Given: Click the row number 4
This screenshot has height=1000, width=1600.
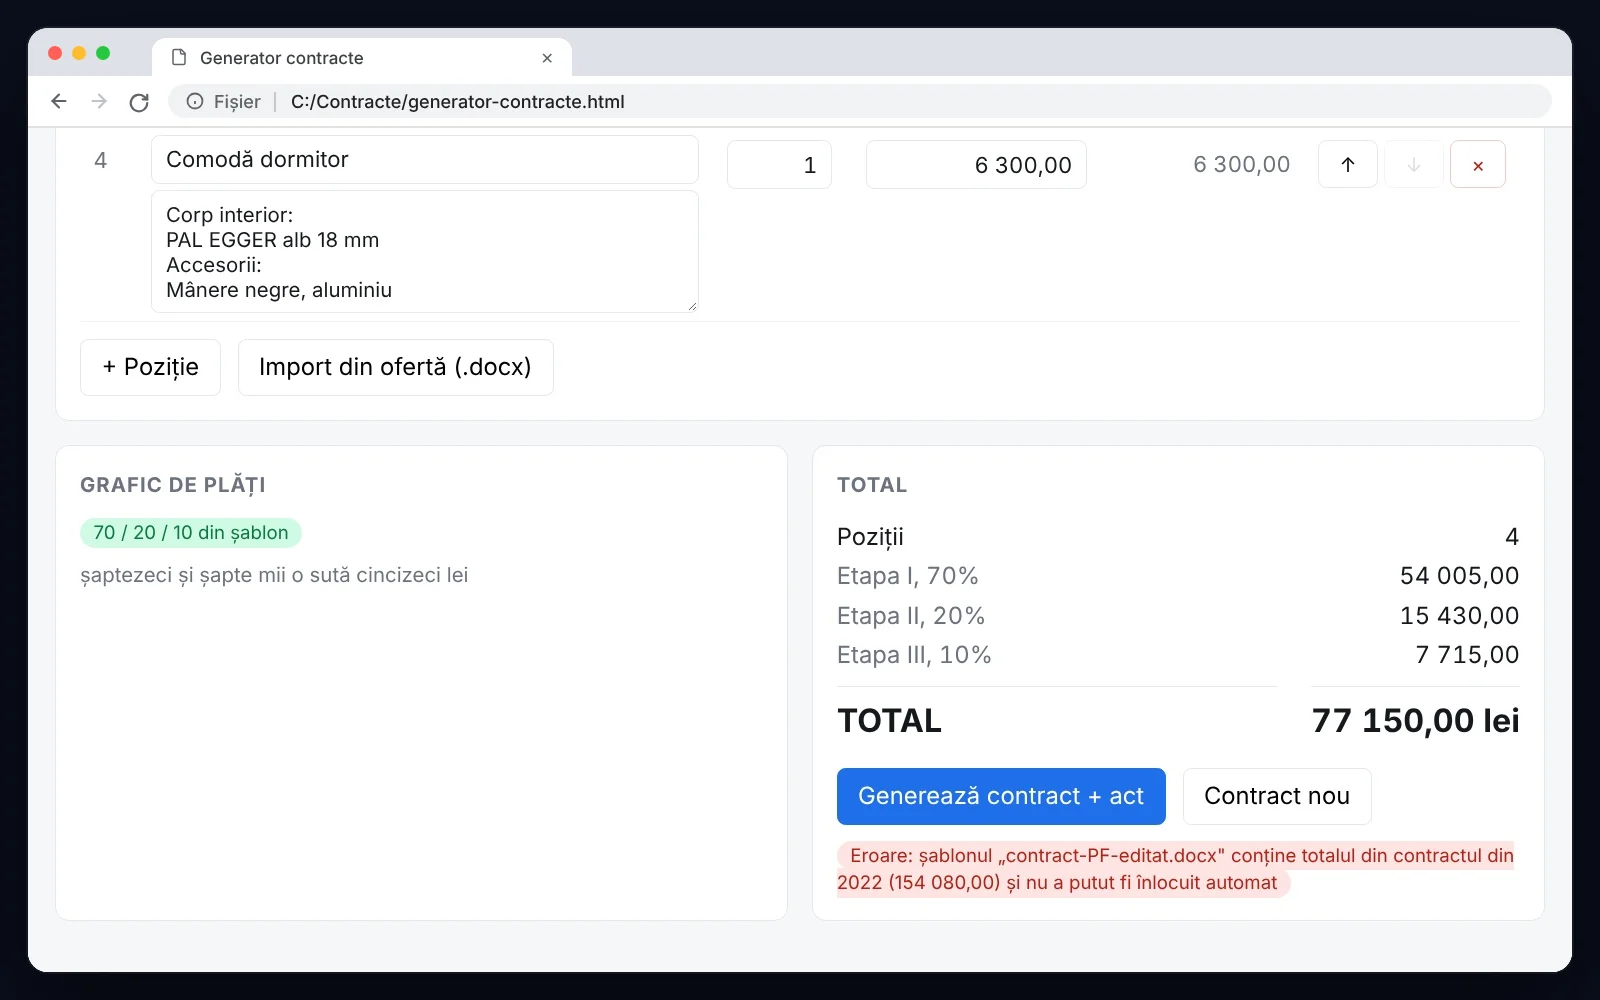Looking at the screenshot, I should click(x=100, y=161).
